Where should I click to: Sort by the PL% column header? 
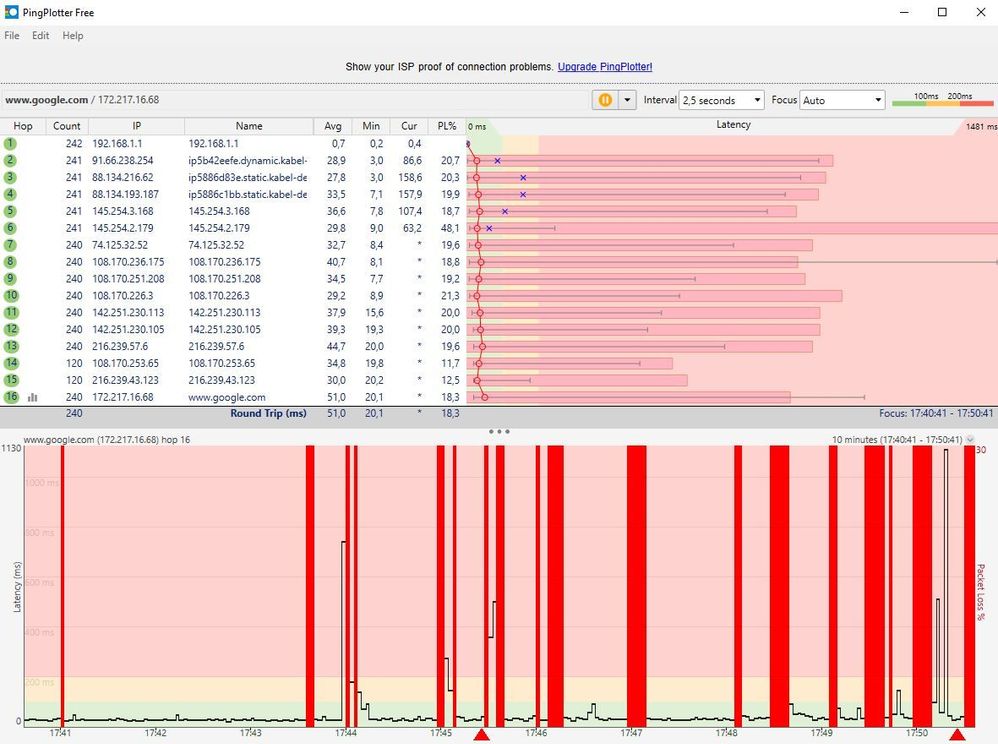(447, 126)
